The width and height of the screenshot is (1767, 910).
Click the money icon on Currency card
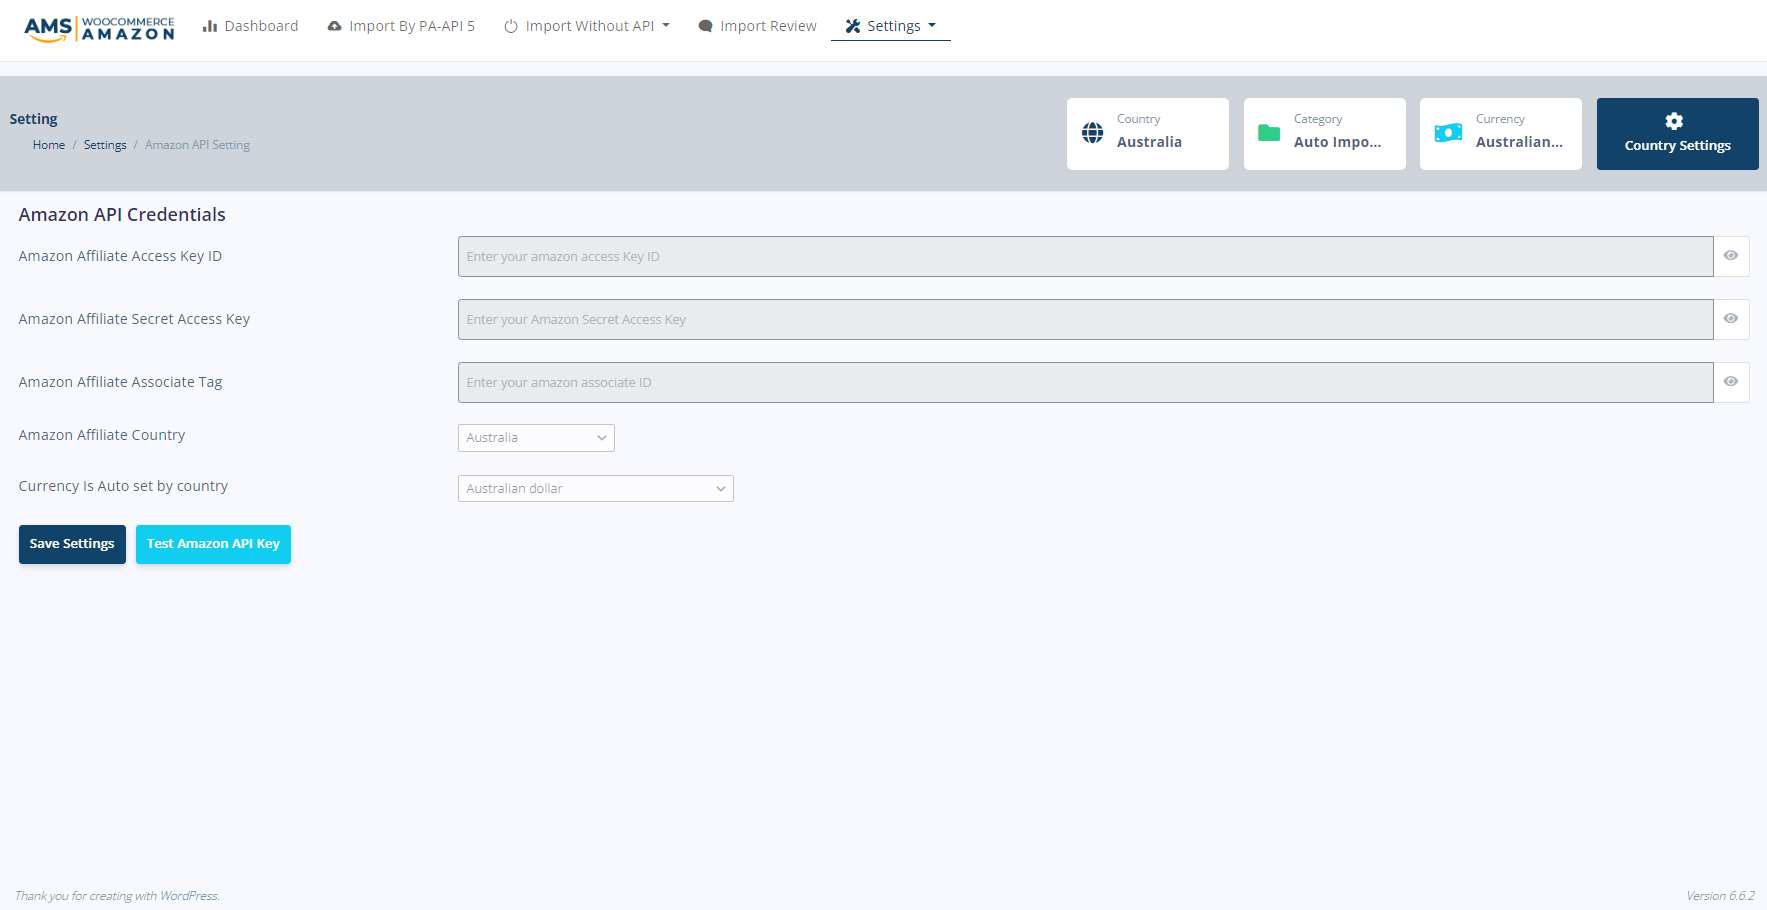[1448, 133]
